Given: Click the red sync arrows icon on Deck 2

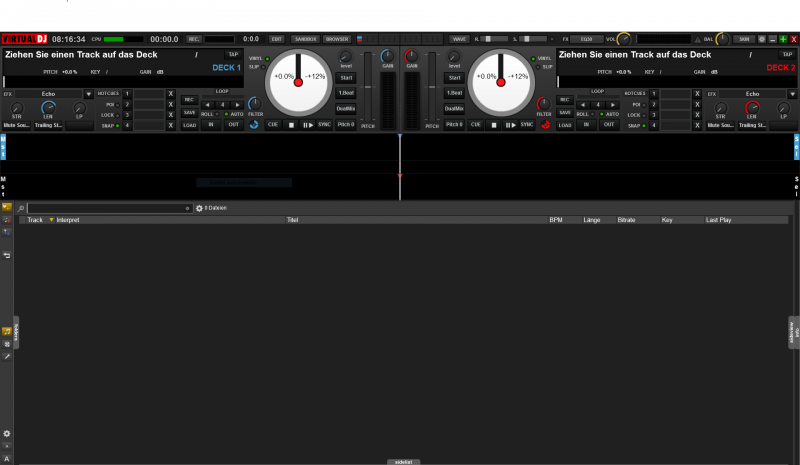Looking at the screenshot, I should [x=545, y=125].
